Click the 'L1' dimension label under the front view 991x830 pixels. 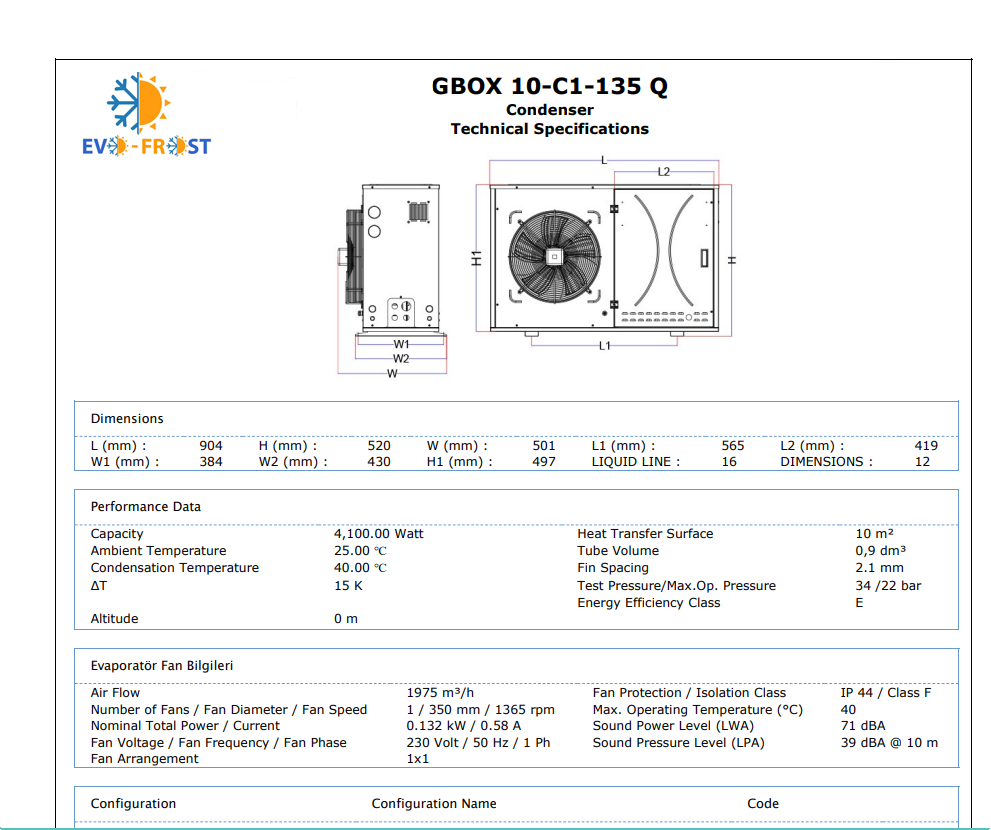pos(605,346)
